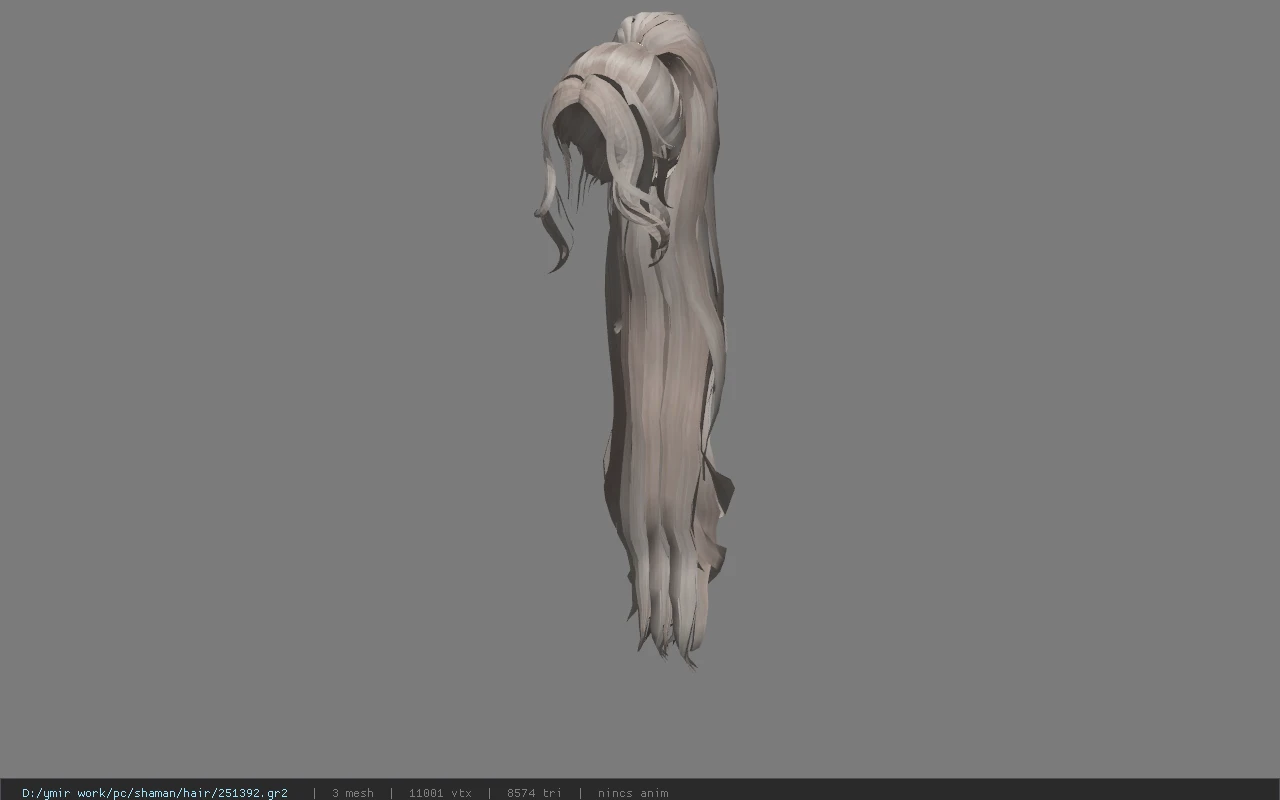Click the 'nincs anim' status text
The width and height of the screenshot is (1280, 800).
(x=633, y=793)
